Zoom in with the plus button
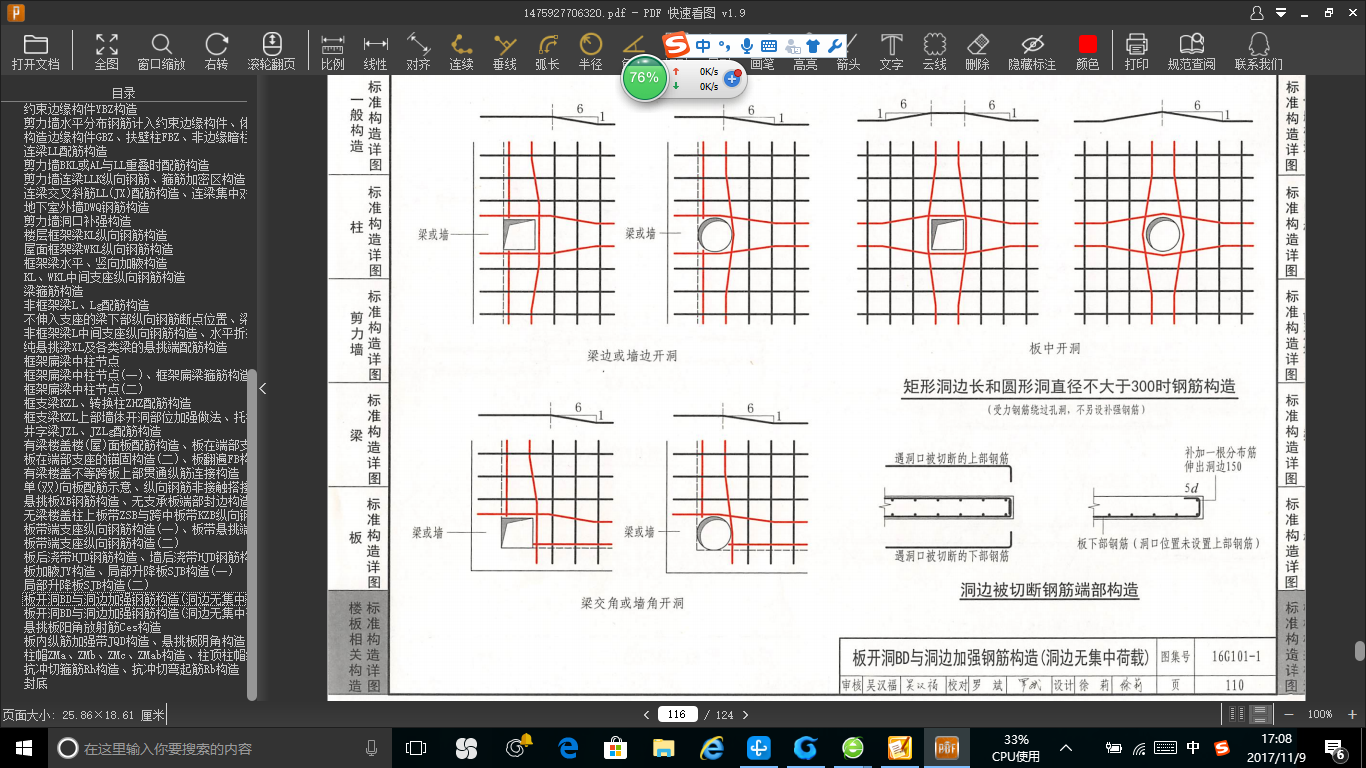Screen dimensions: 1366x768 point(1352,714)
